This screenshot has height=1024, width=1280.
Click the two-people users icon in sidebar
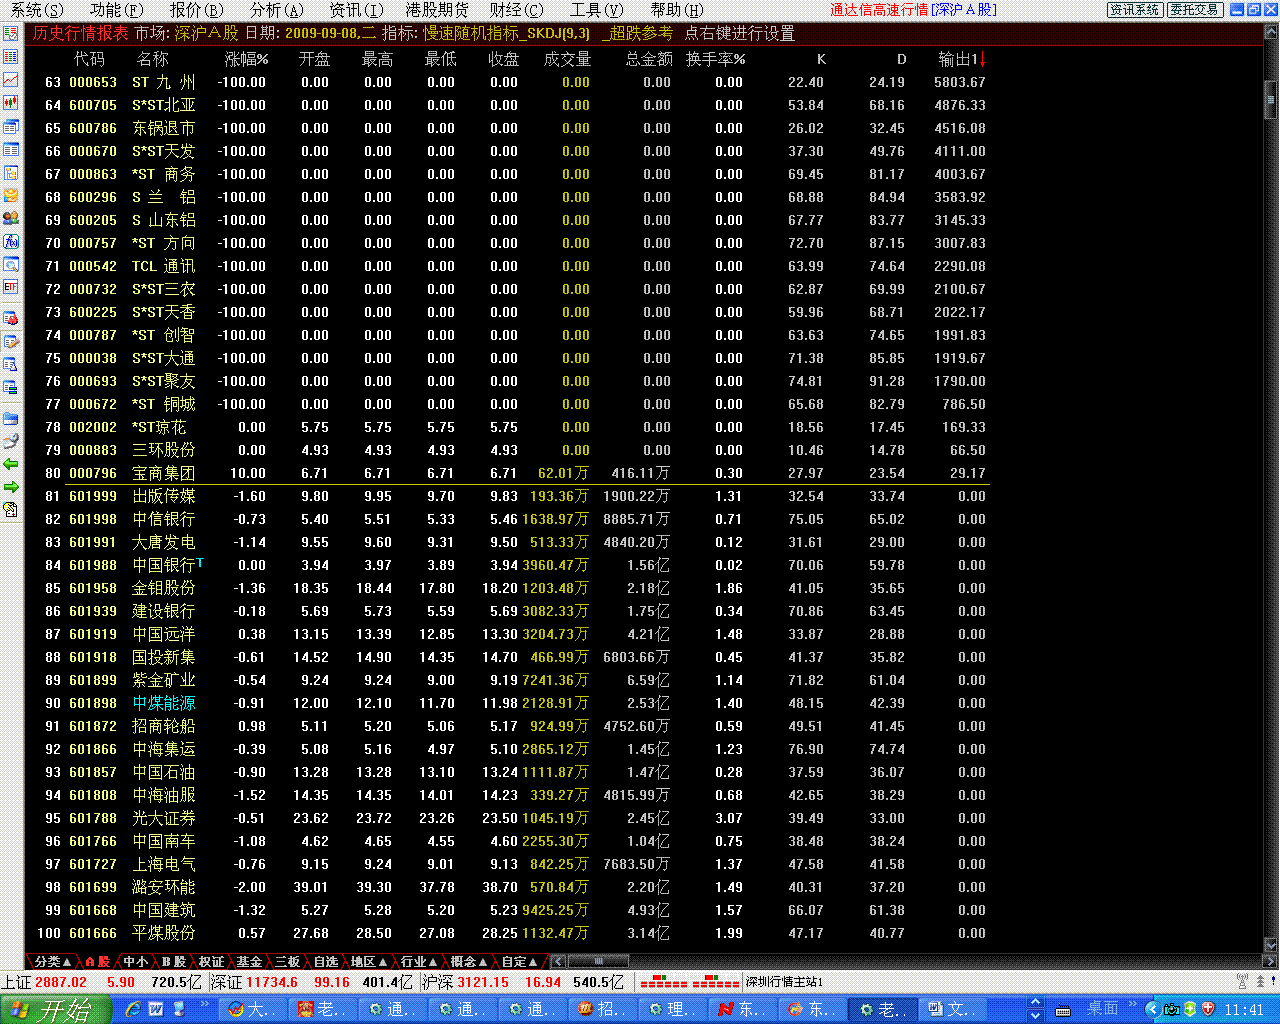click(x=11, y=218)
